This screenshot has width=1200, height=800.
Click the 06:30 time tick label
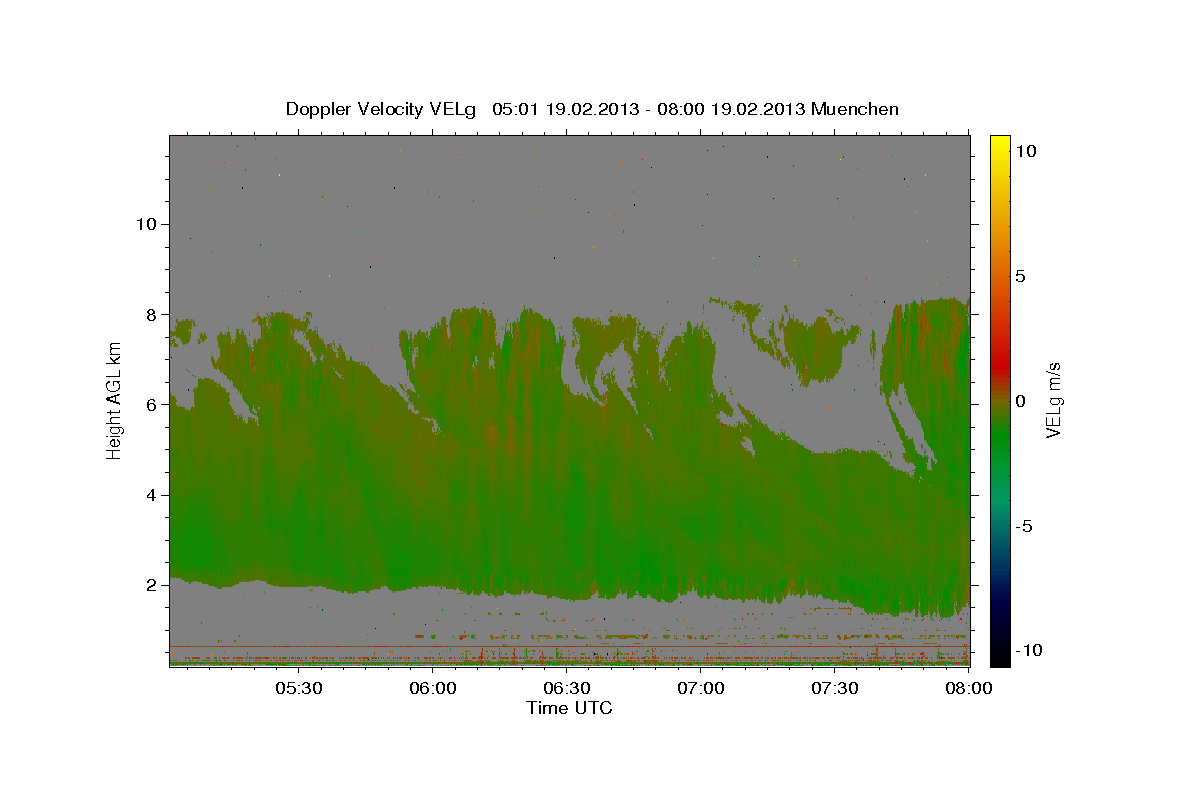[x=567, y=688]
